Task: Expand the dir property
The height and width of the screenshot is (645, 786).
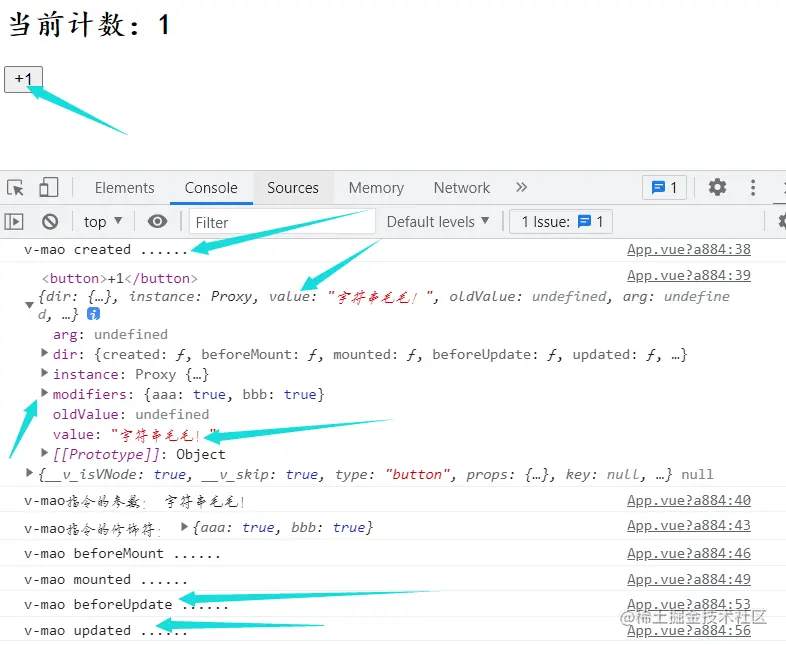Action: coord(45,353)
